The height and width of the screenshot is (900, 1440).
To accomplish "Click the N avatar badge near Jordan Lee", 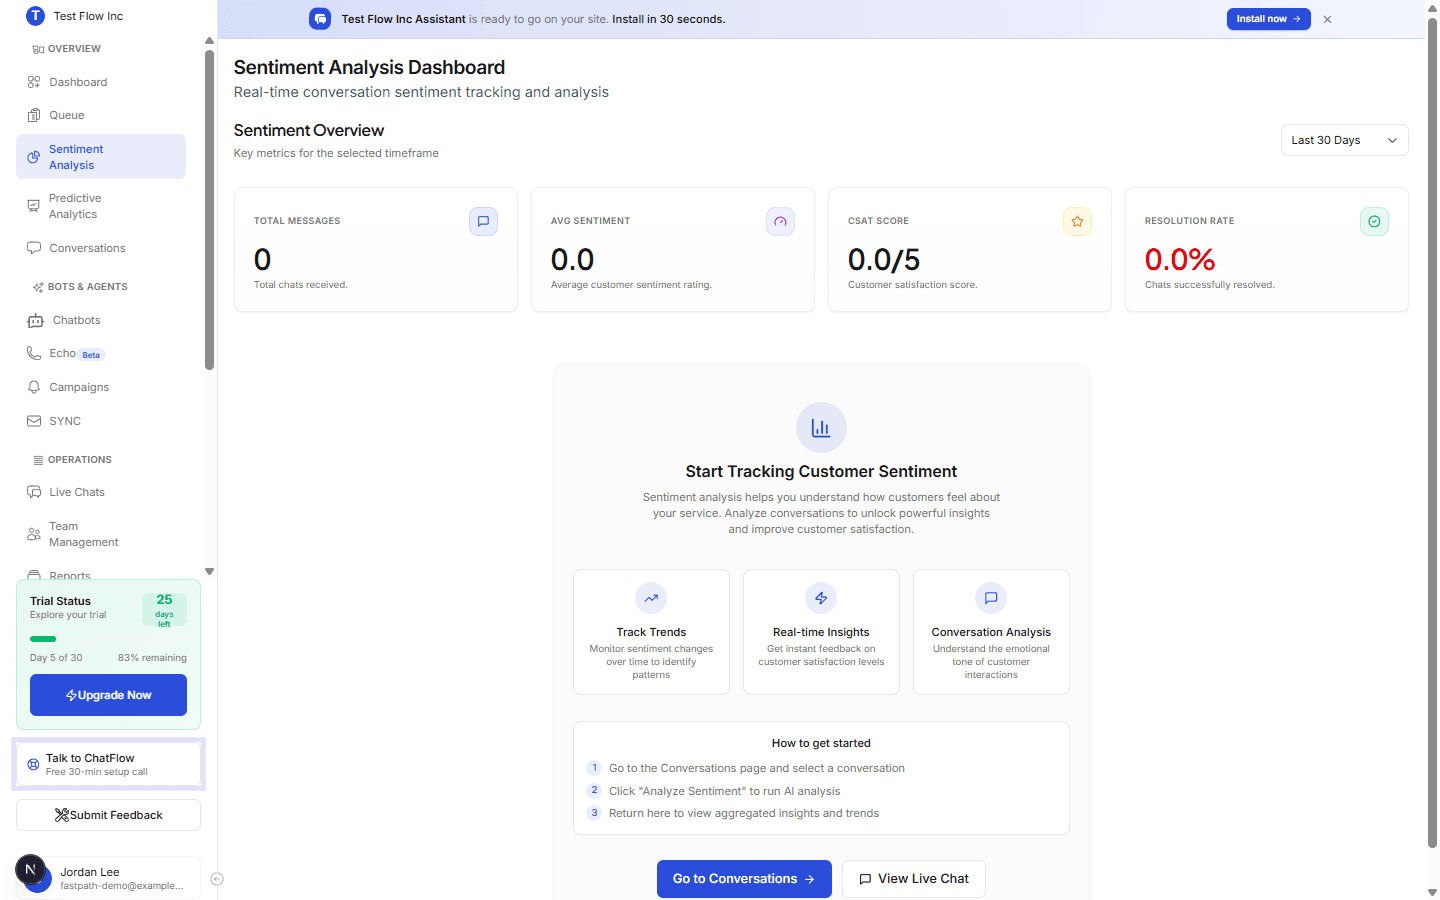I will (31, 869).
